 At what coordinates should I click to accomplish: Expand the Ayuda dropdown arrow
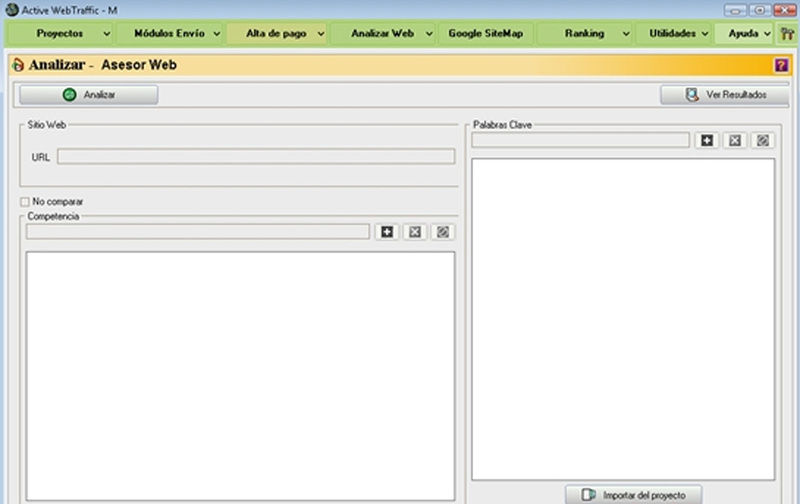767,34
